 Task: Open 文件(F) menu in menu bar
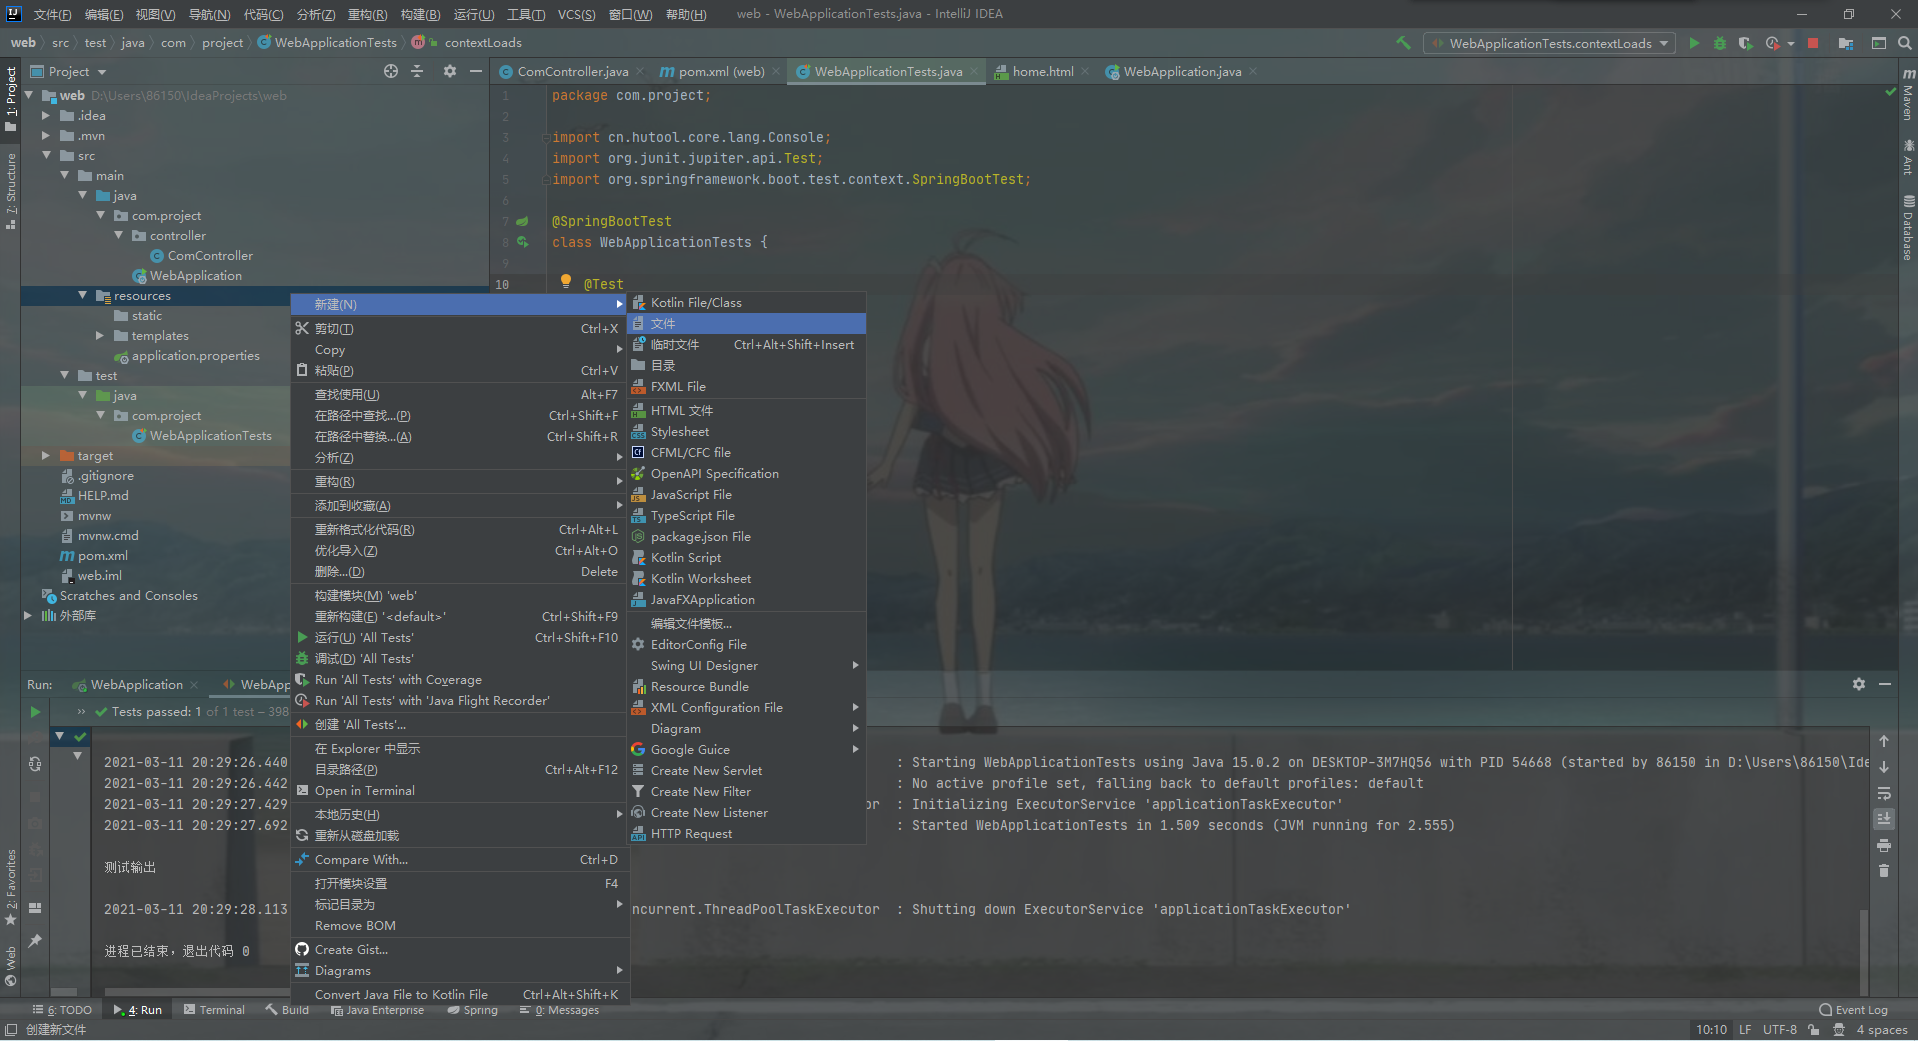tap(52, 14)
